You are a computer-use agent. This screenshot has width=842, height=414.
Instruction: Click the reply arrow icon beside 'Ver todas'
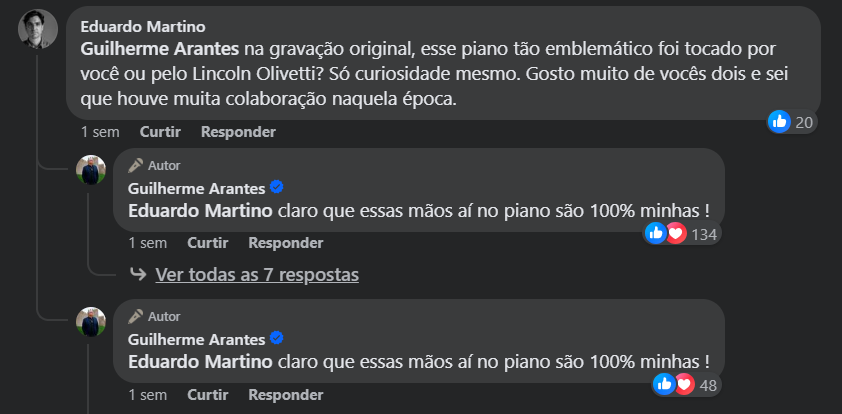[139, 274]
